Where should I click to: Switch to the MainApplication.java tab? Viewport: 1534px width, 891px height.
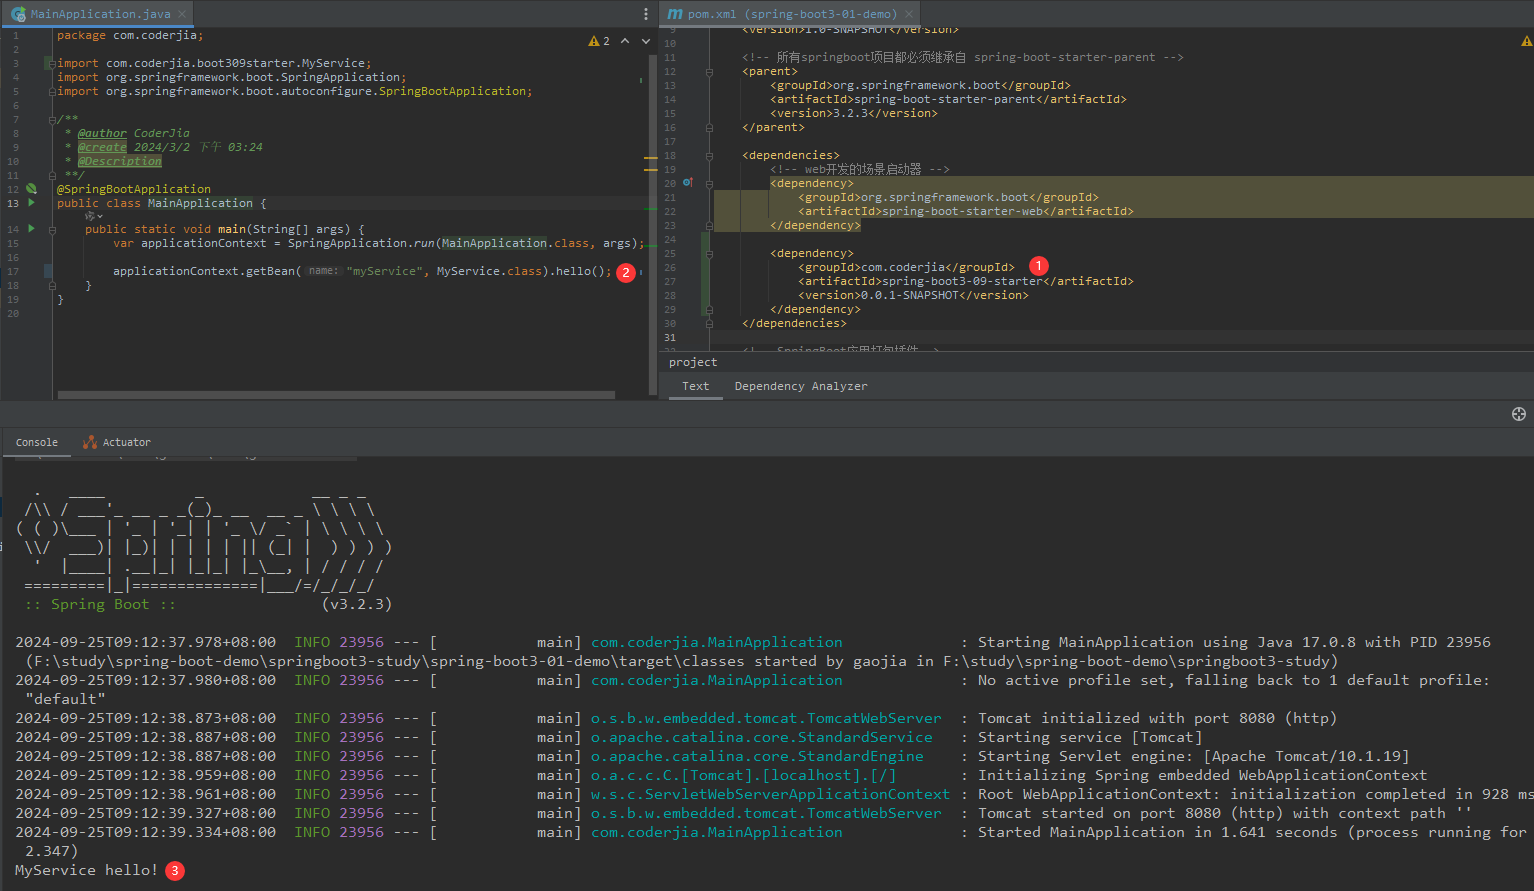tap(100, 14)
